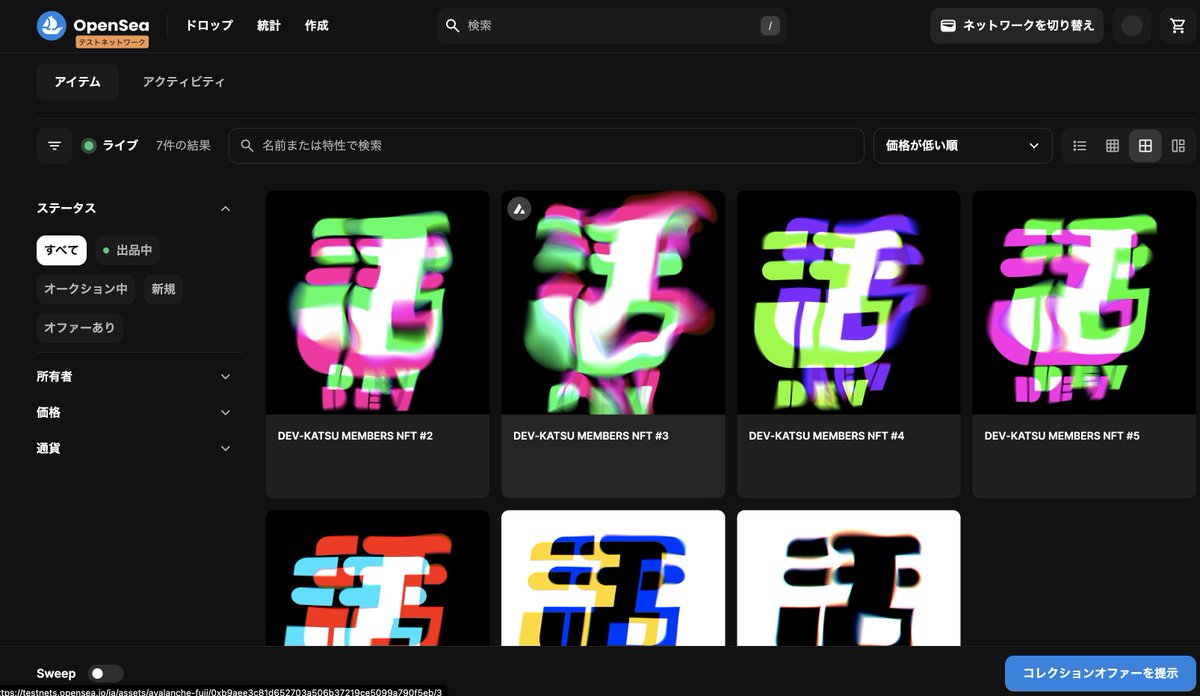Click the 7件の結果 results count

(x=184, y=146)
